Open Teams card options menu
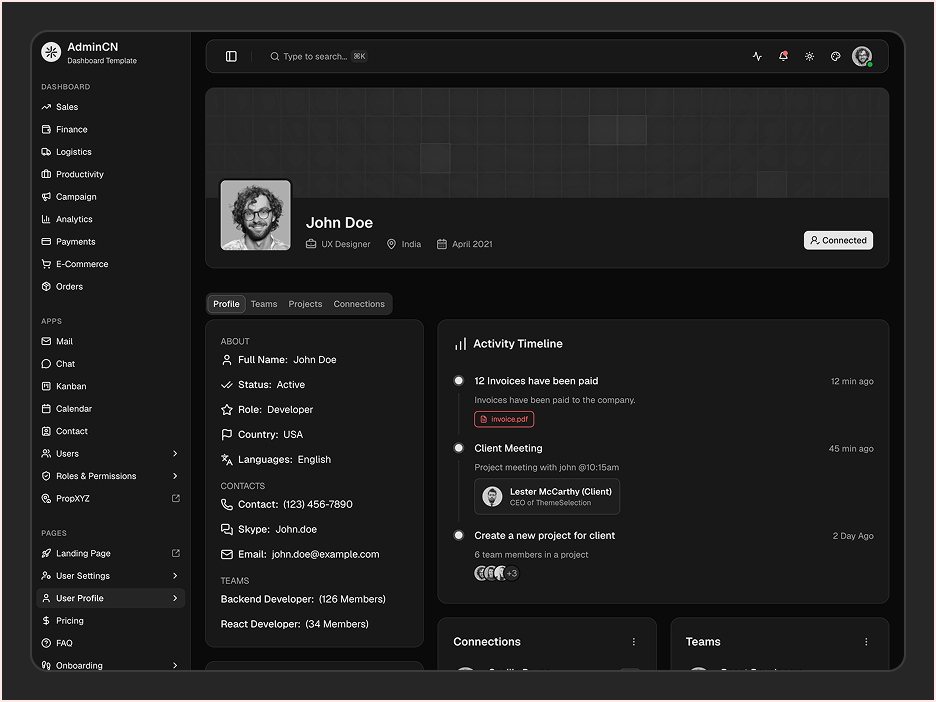This screenshot has height=702, width=936. click(x=866, y=642)
